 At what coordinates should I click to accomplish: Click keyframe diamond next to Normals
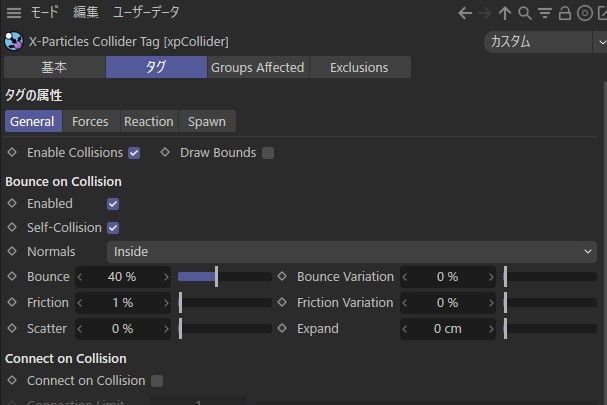(12, 251)
